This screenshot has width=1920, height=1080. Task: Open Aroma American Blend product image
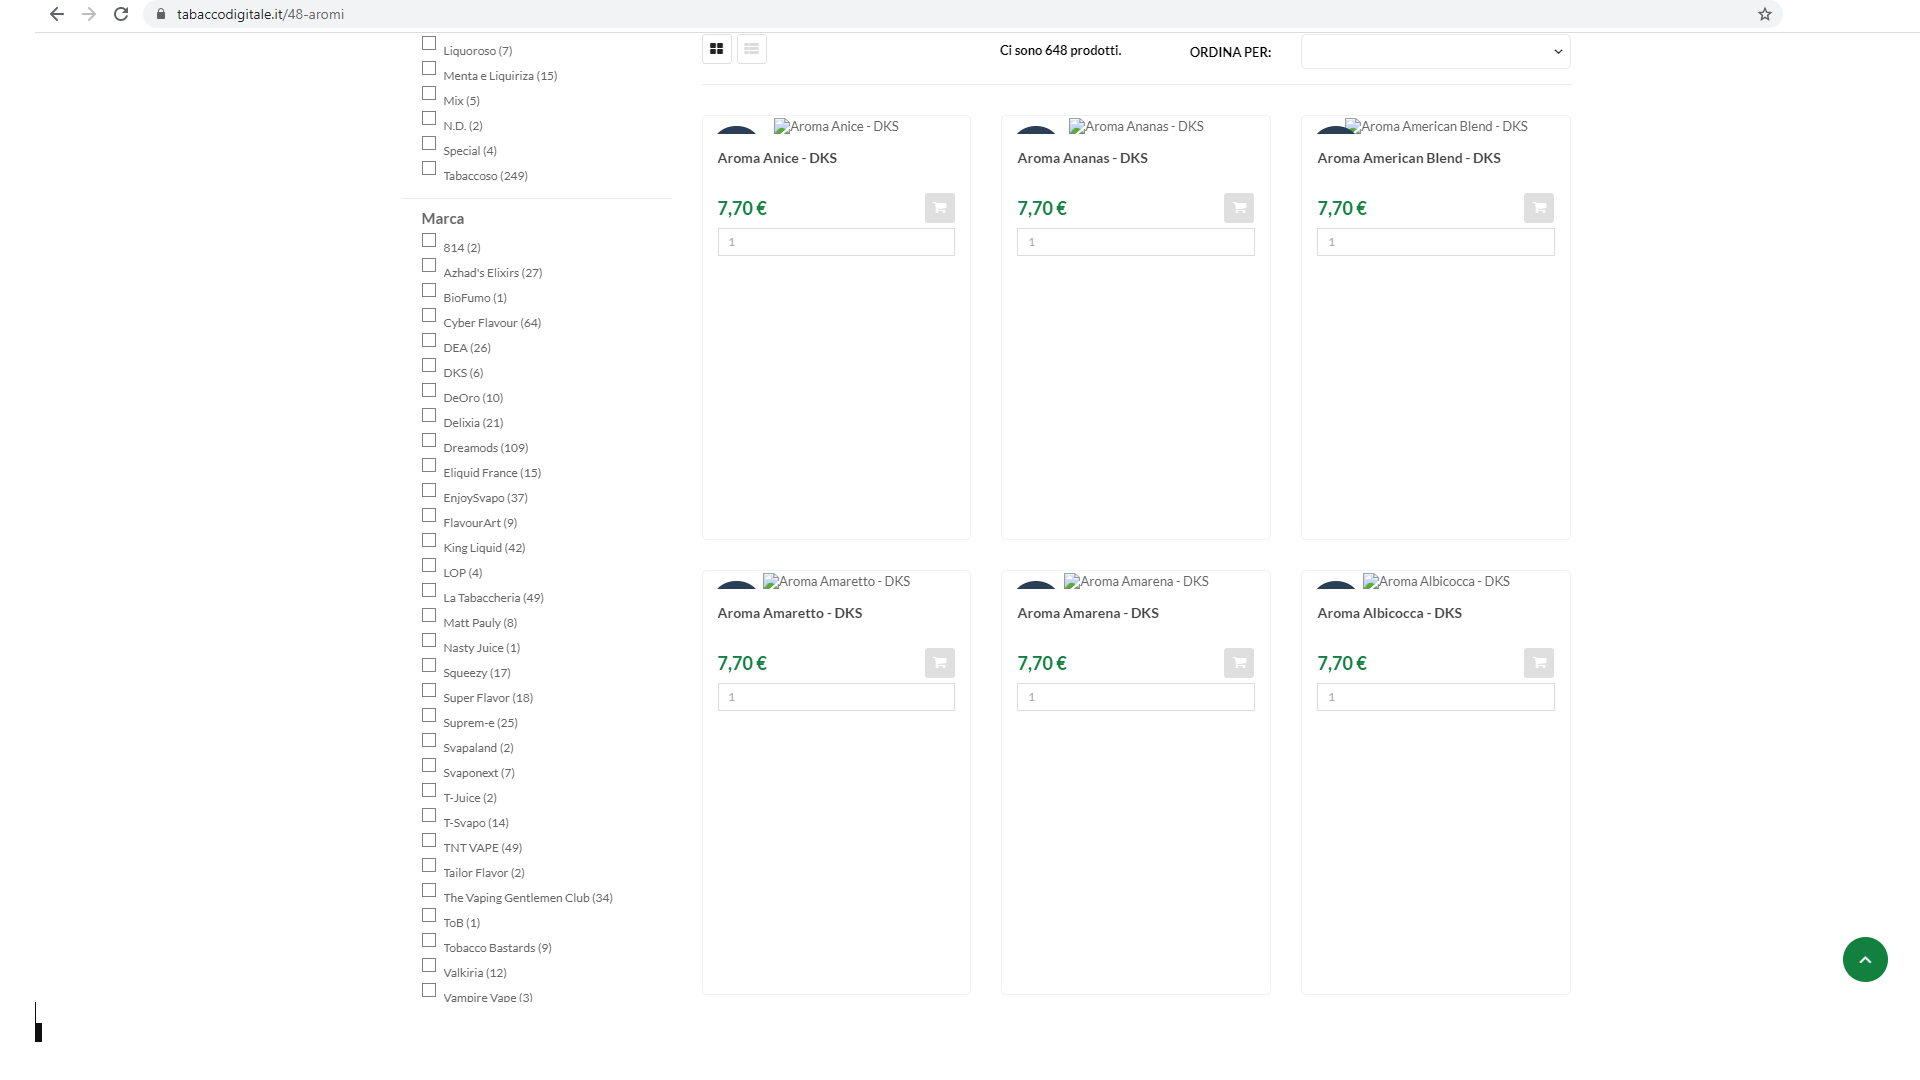[1436, 127]
